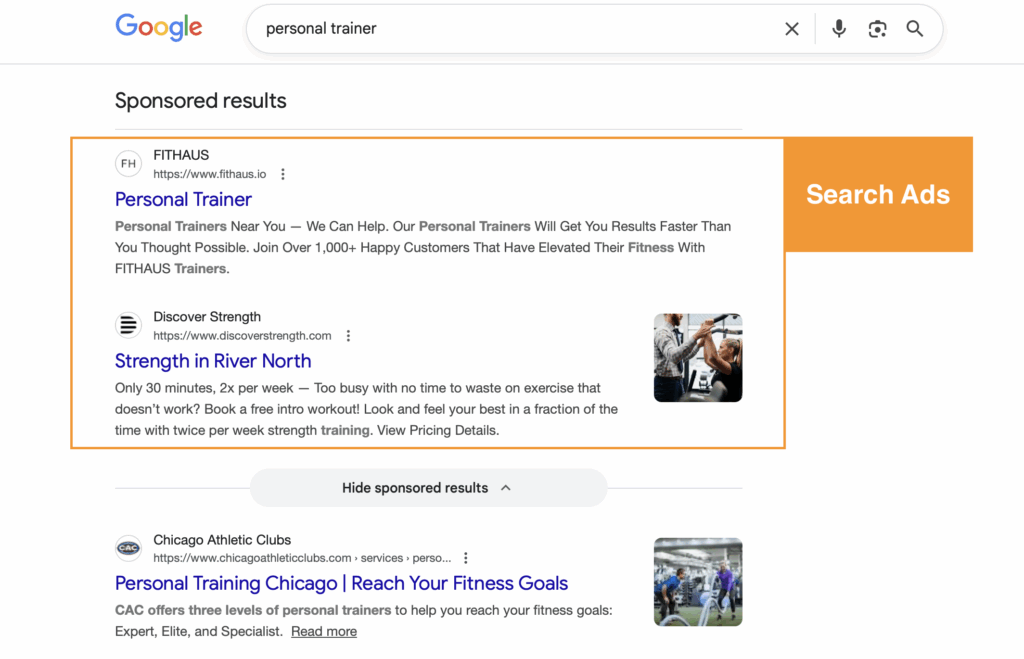Click inside the search input field
The image size is (1024, 659).
[x=450, y=28]
